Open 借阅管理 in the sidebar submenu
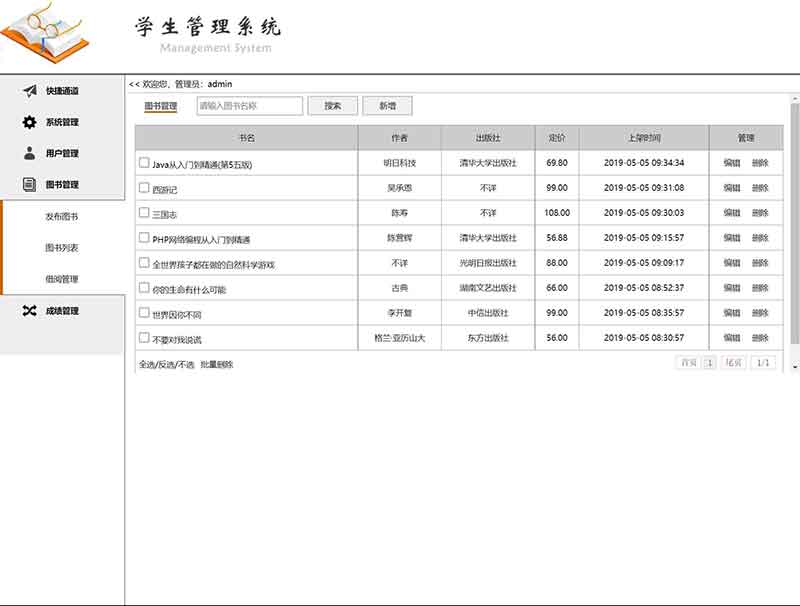Viewport: 800px width, 606px height. (61, 279)
